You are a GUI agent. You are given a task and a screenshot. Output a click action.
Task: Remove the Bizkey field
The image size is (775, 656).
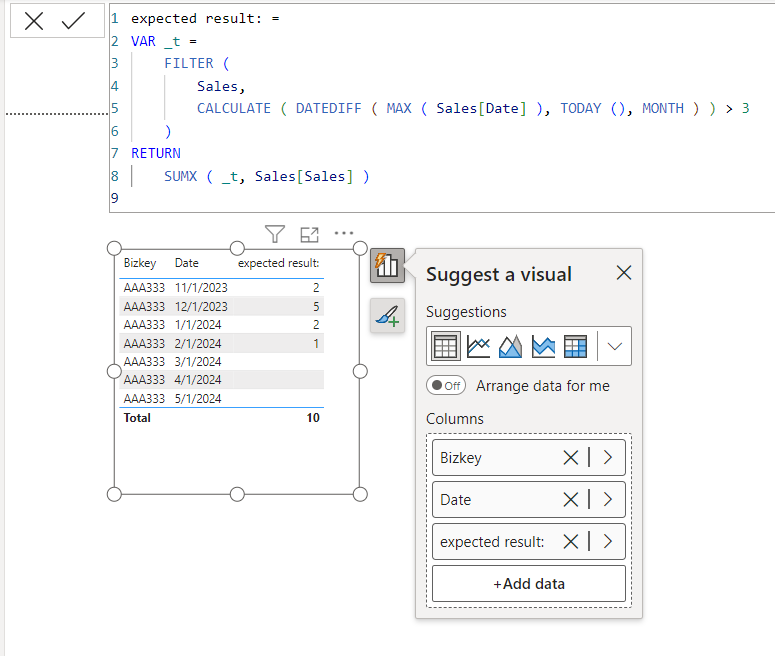pyautogui.click(x=570, y=458)
